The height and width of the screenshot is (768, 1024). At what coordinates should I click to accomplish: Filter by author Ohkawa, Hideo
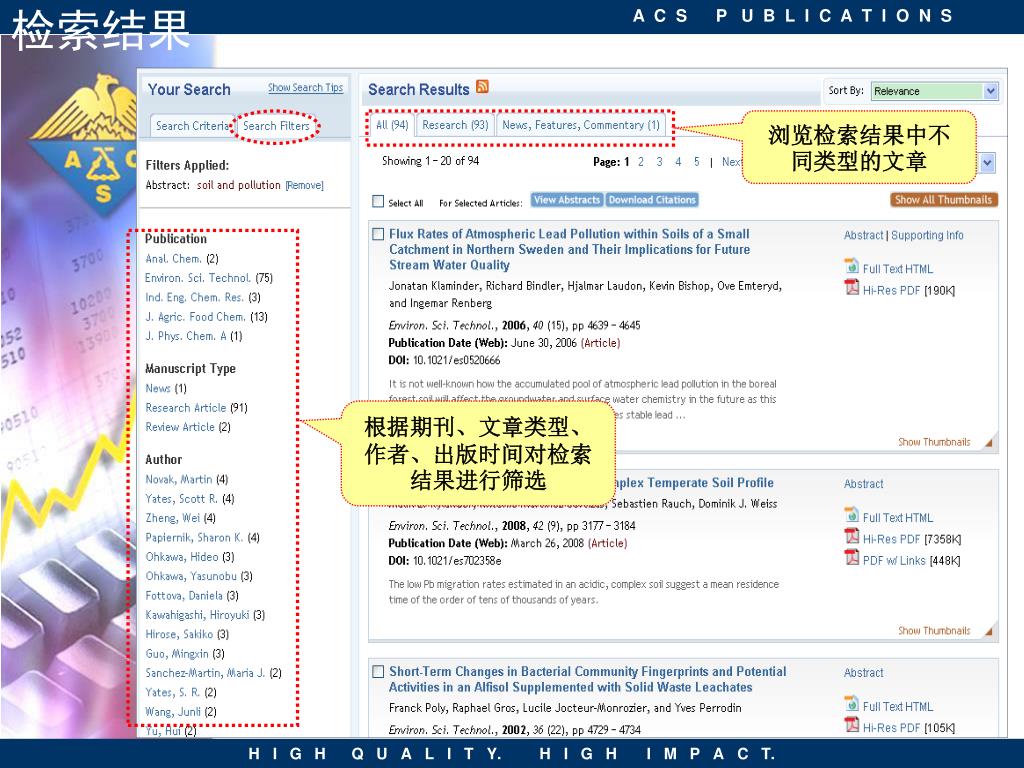pyautogui.click(x=182, y=557)
